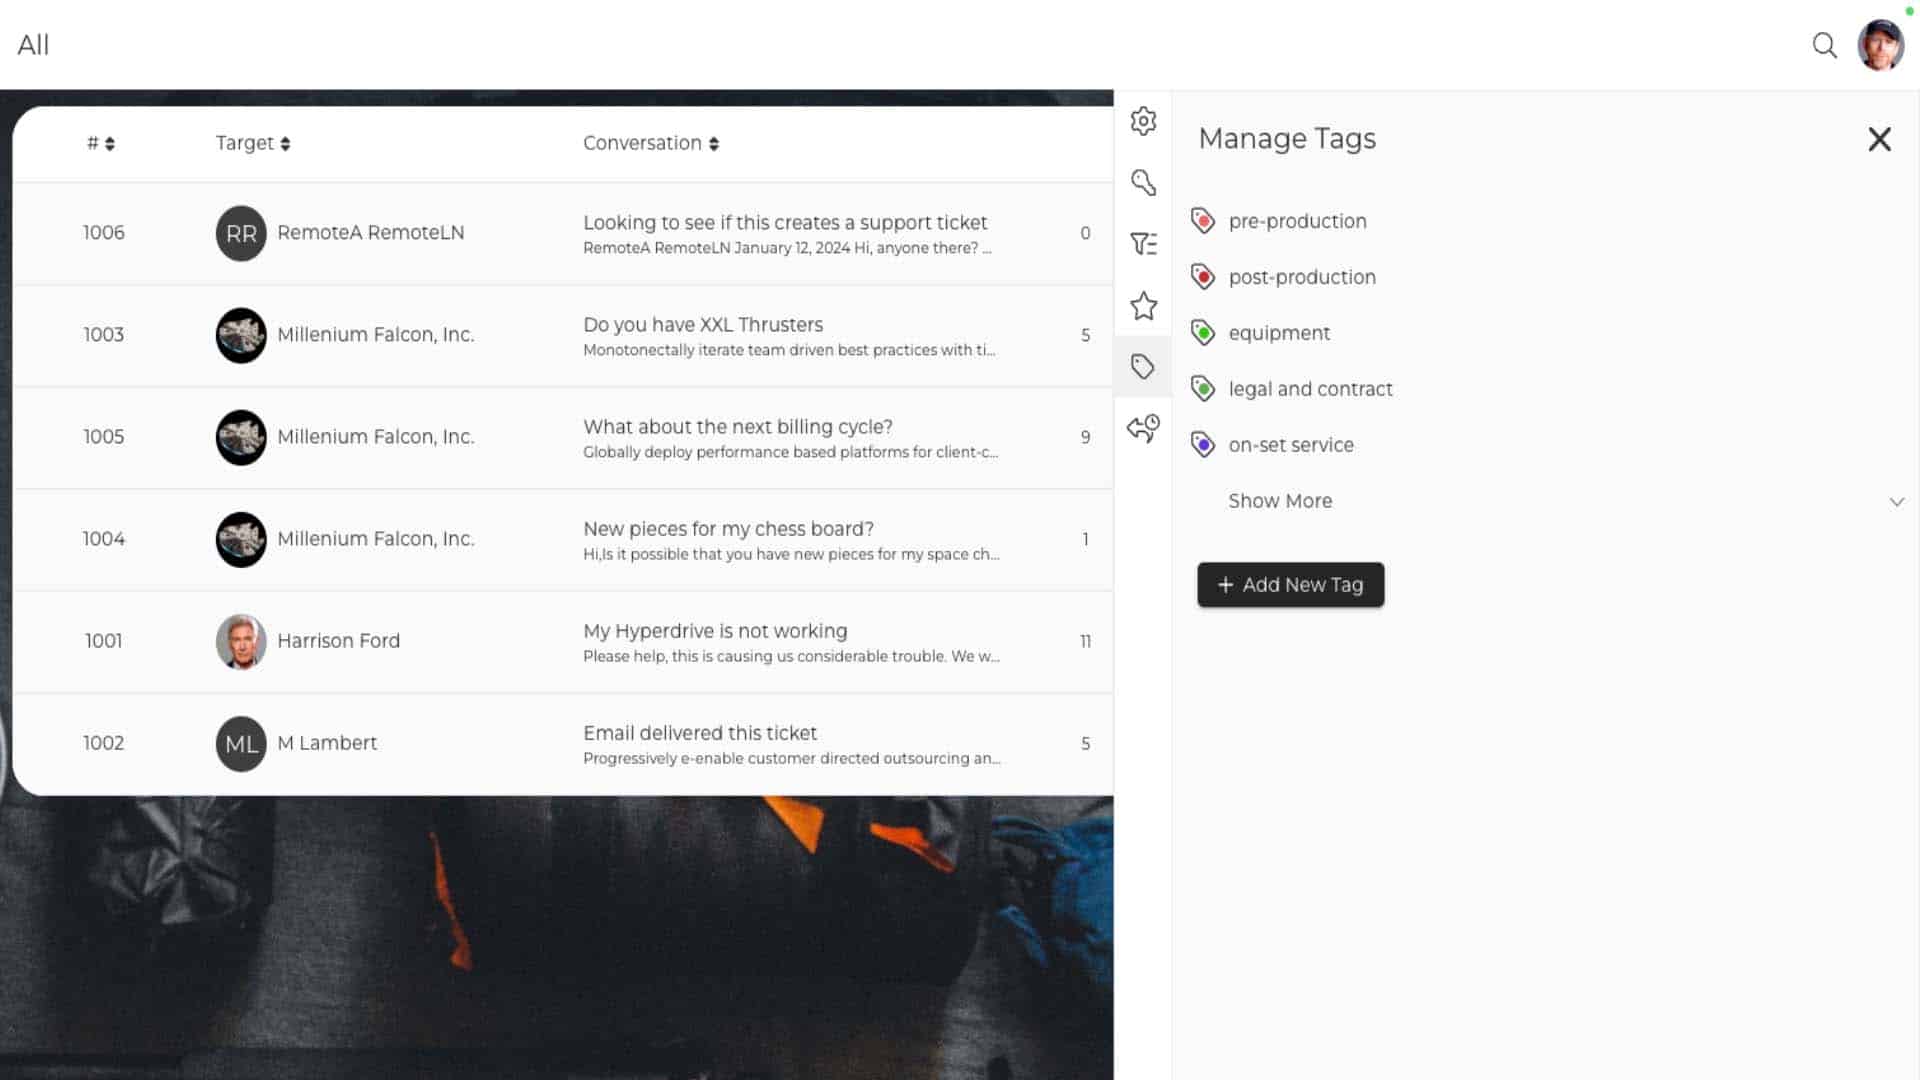Select the legal and contract tag

pos(1310,389)
